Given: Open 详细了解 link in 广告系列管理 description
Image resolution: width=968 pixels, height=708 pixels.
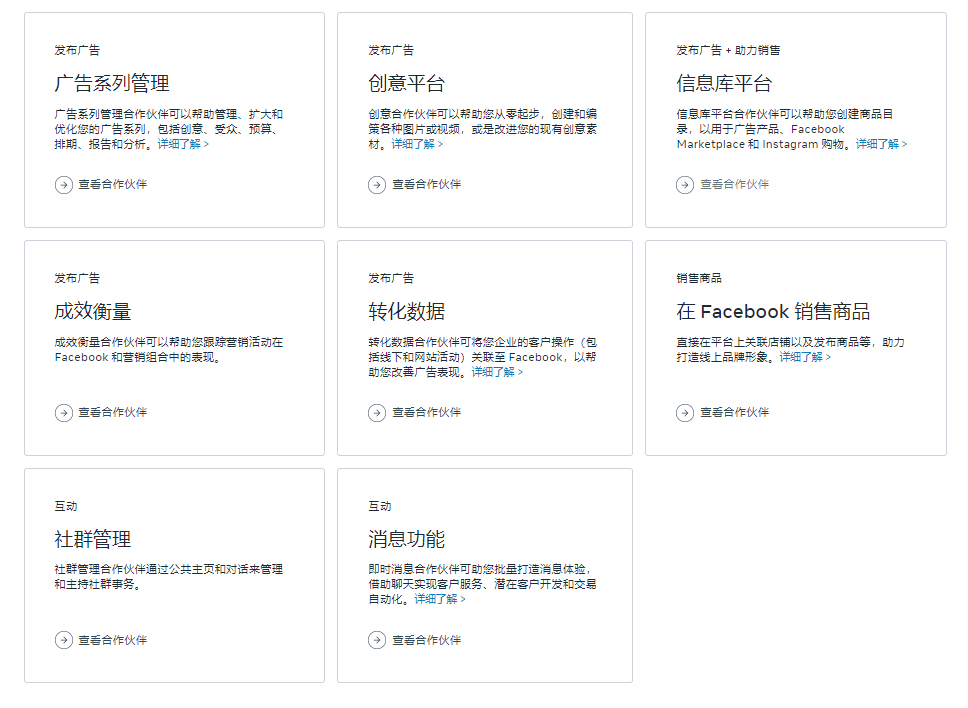Looking at the screenshot, I should 183,144.
